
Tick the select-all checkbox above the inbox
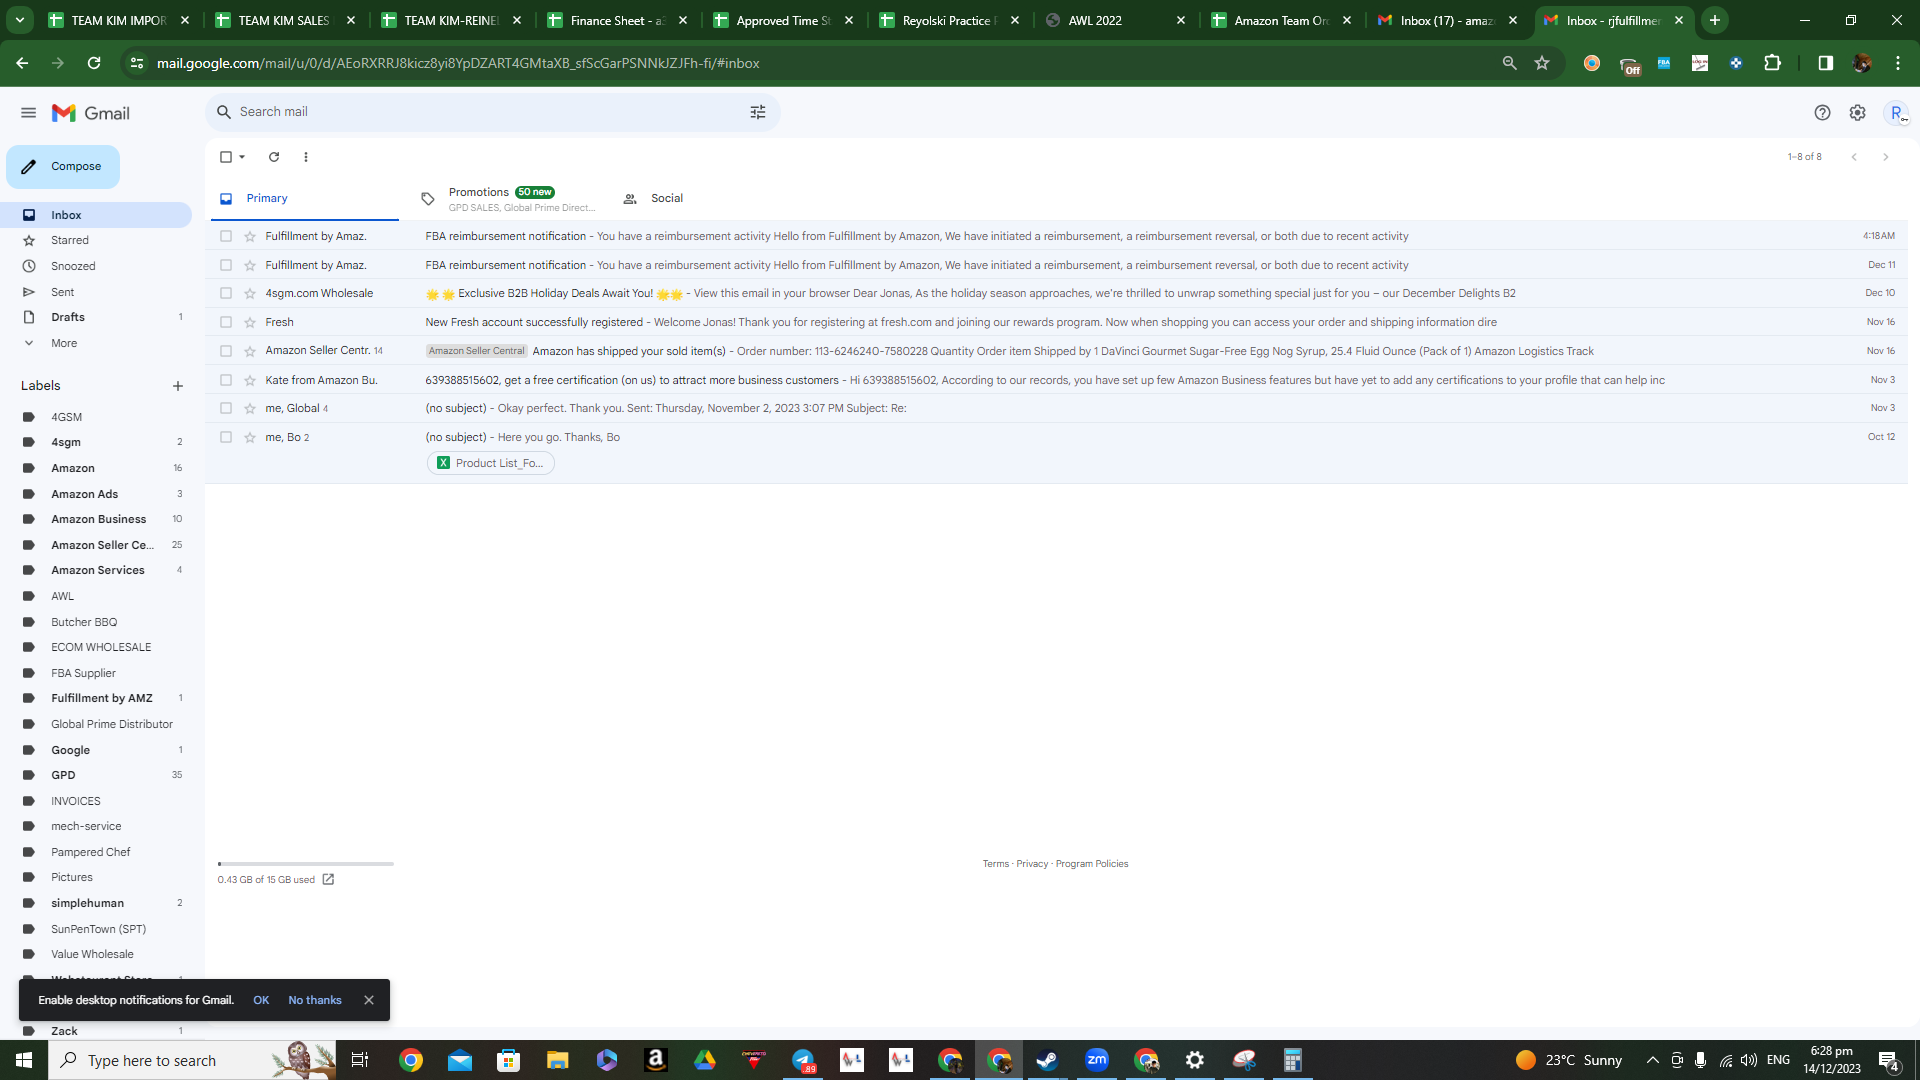(x=226, y=157)
